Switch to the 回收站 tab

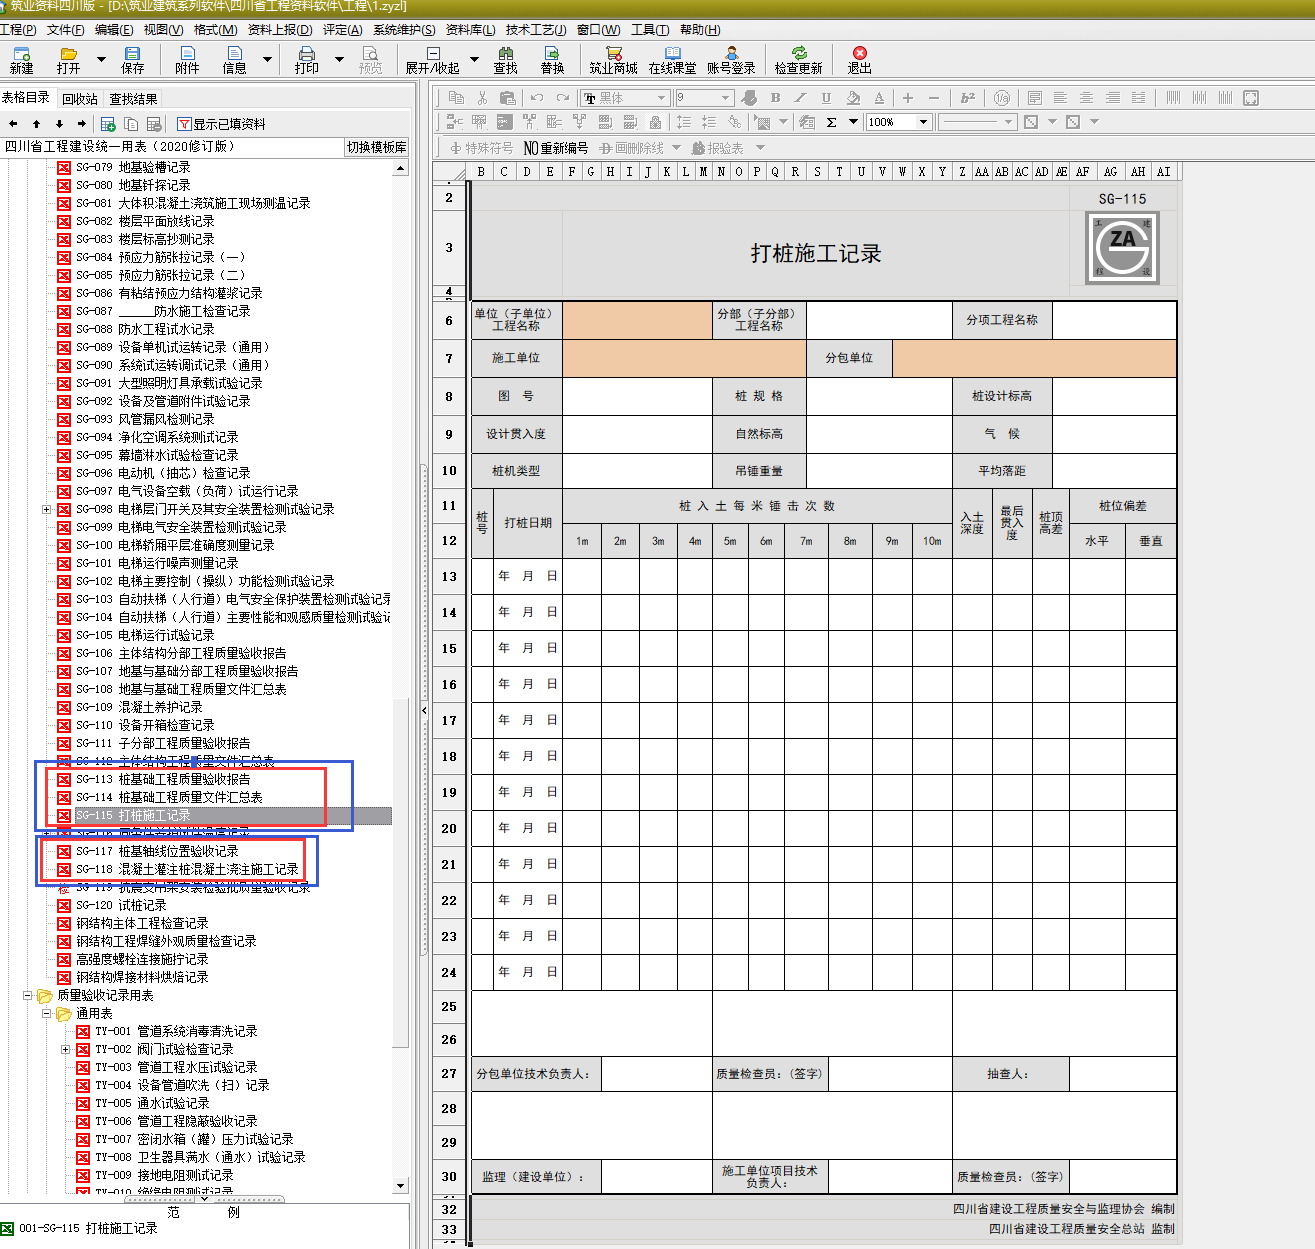[80, 99]
